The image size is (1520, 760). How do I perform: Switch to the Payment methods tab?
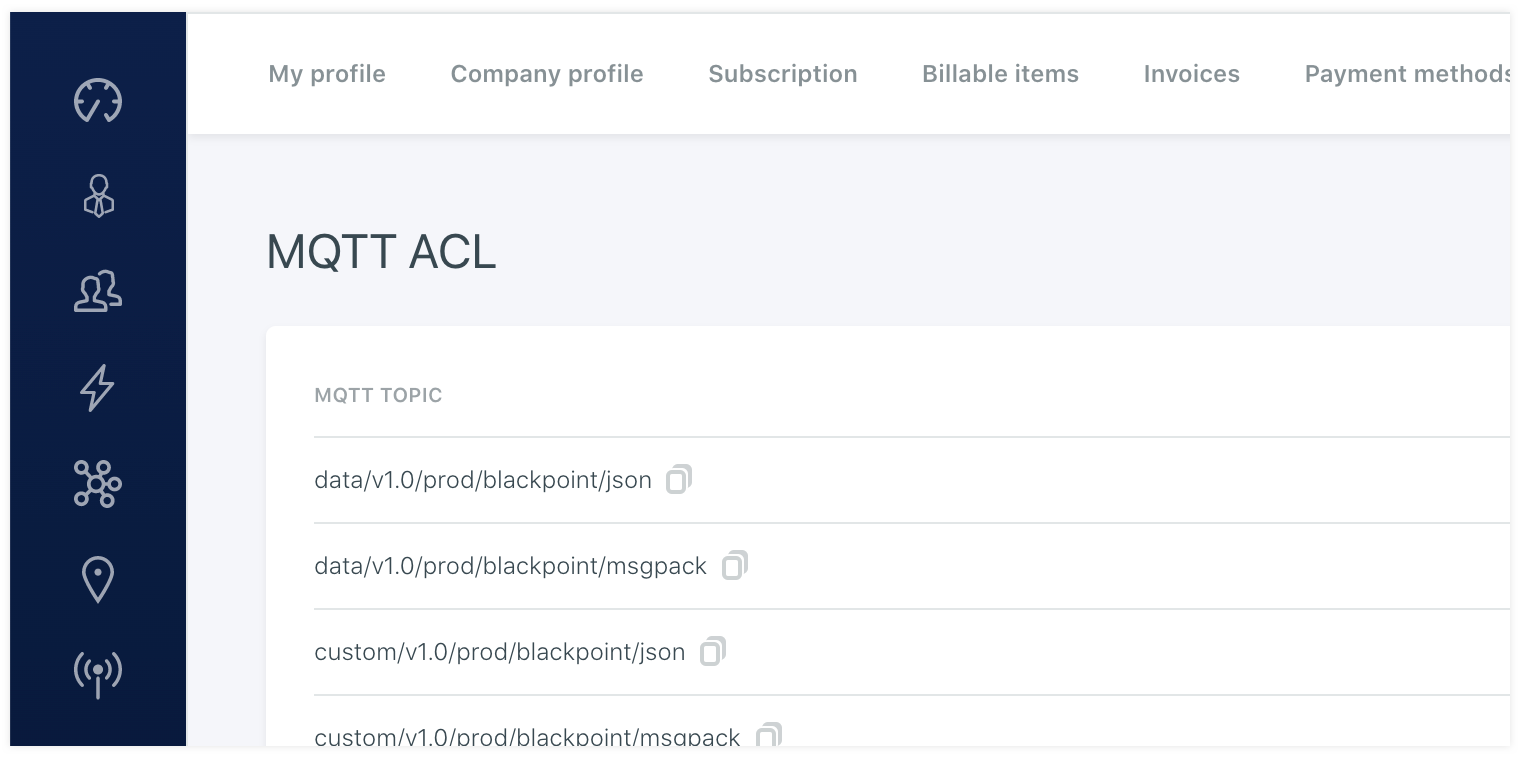point(1405,74)
